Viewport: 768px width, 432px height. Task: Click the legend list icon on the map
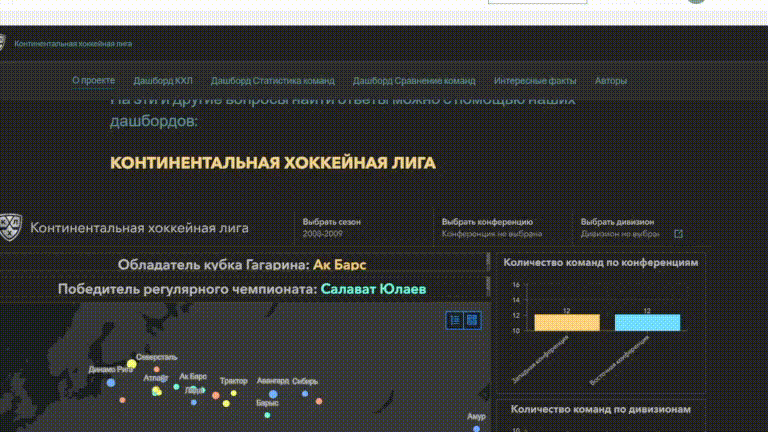pos(455,320)
